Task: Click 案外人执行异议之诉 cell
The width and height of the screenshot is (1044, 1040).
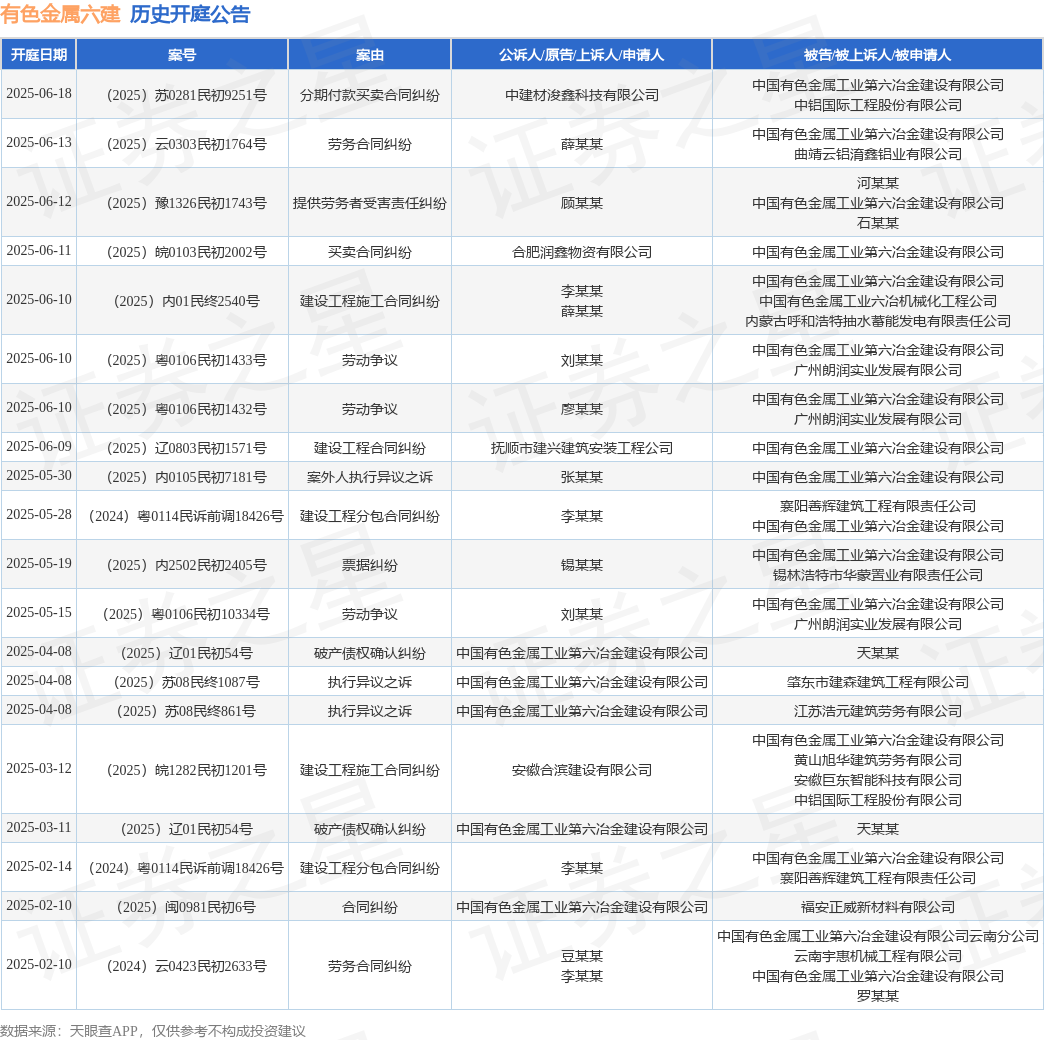Action: pos(370,477)
